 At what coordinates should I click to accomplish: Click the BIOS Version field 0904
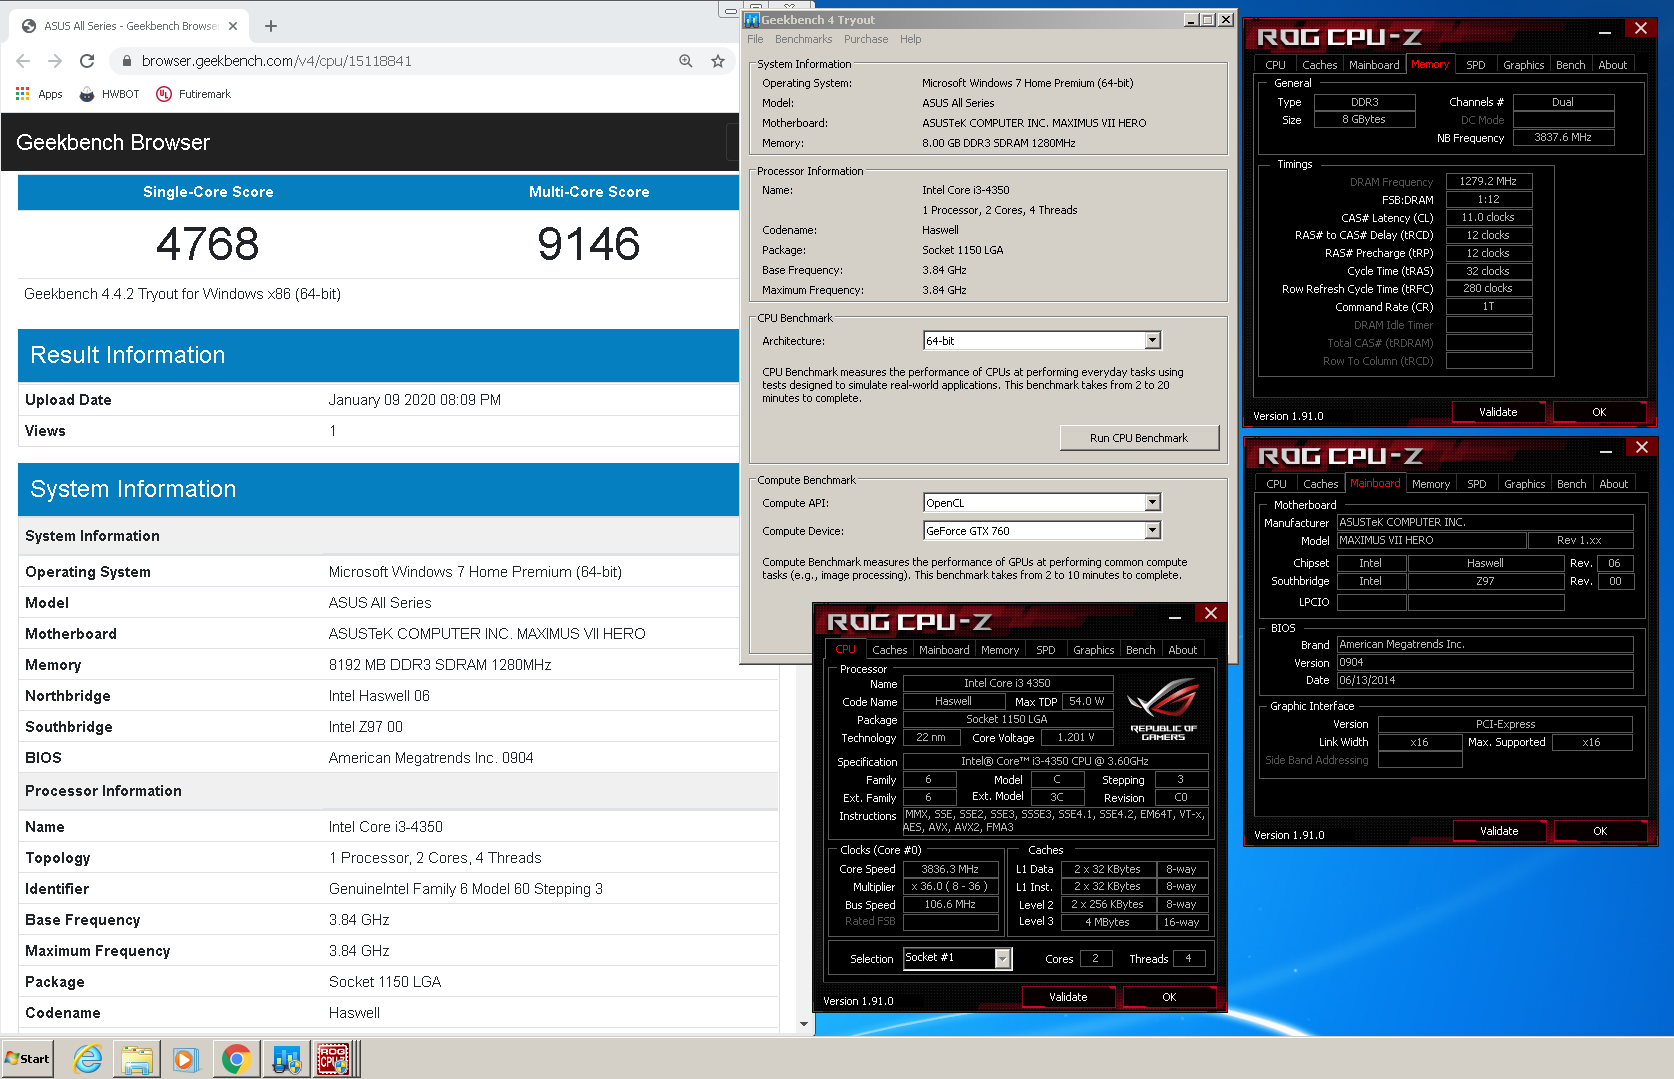point(1485,663)
